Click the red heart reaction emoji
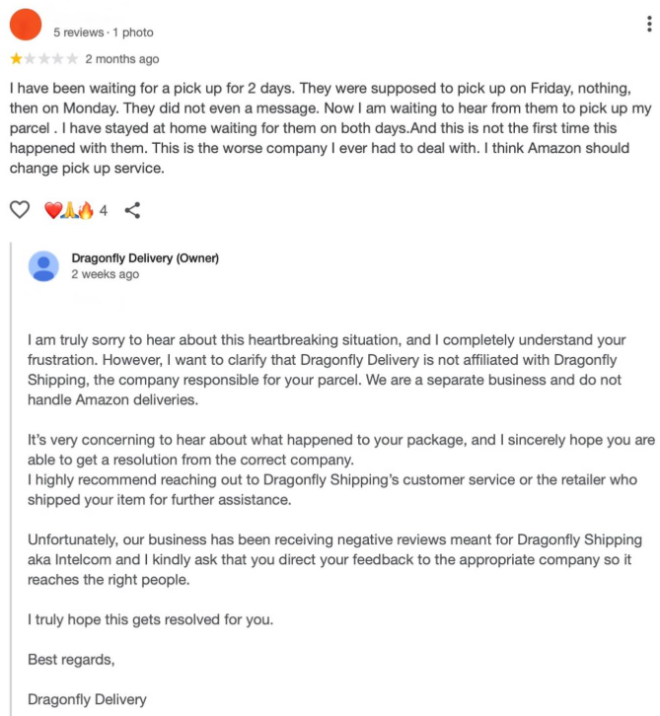Viewport: 660px width, 716px height. pos(54,210)
